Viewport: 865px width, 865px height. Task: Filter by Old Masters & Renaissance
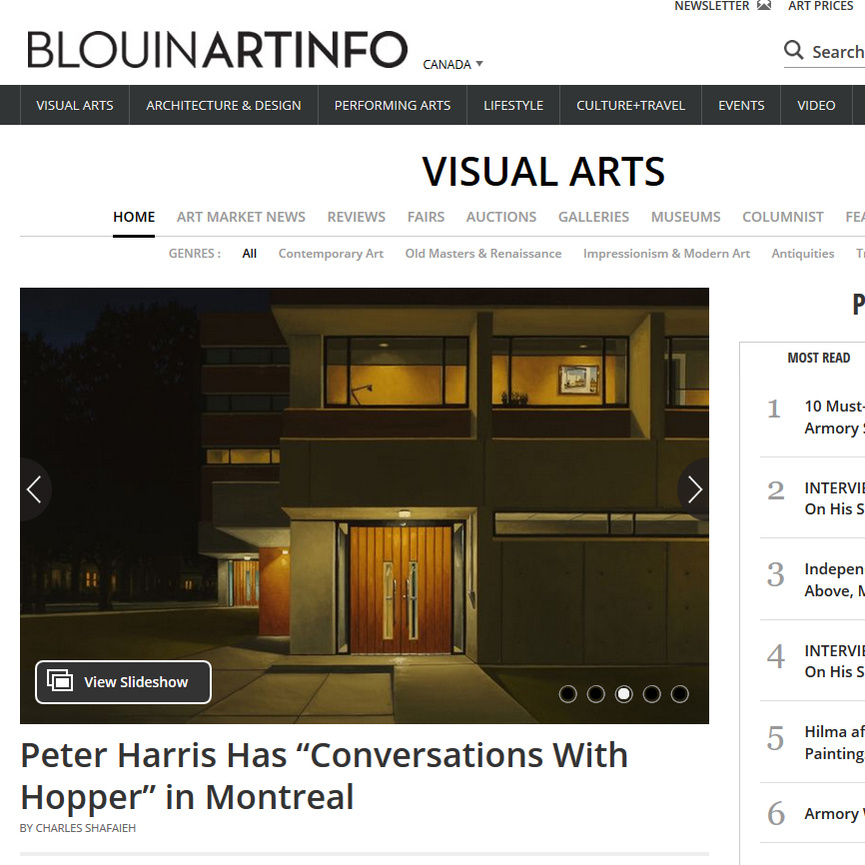coord(483,253)
